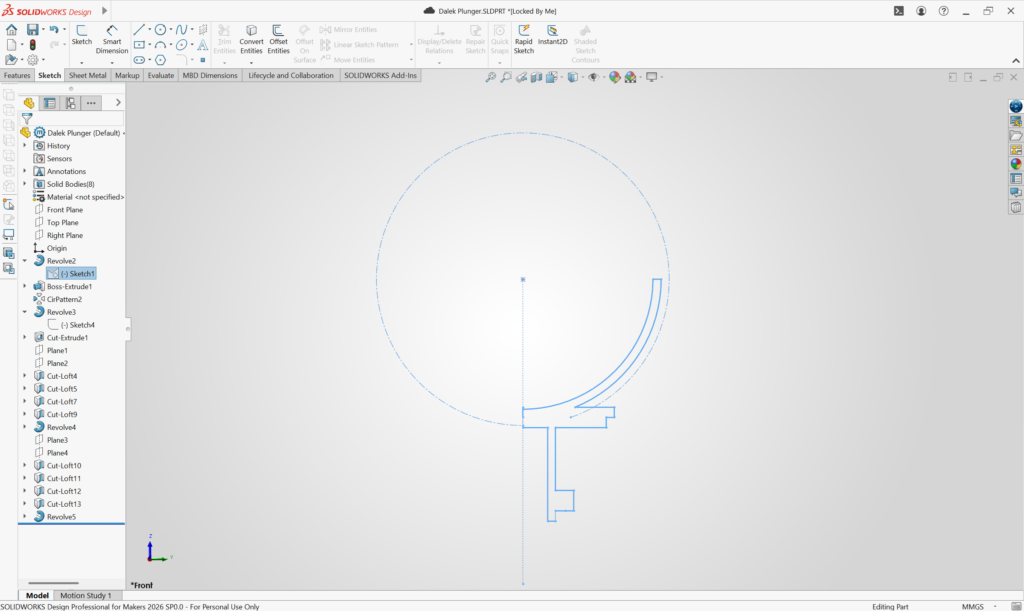1024x611 pixels.
Task: Click the Edit Appearance color sphere icon
Action: click(615, 77)
